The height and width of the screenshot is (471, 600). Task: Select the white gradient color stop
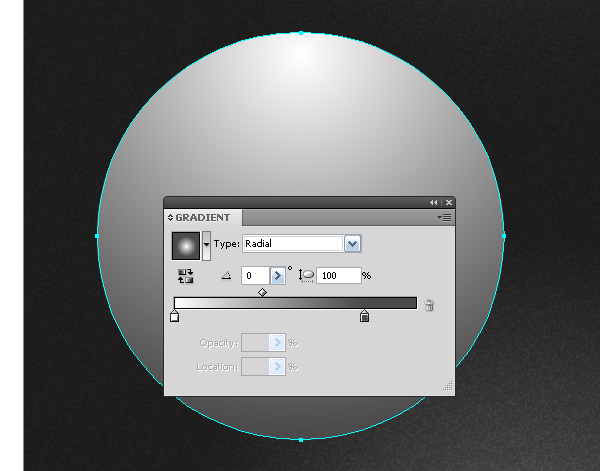tap(174, 316)
